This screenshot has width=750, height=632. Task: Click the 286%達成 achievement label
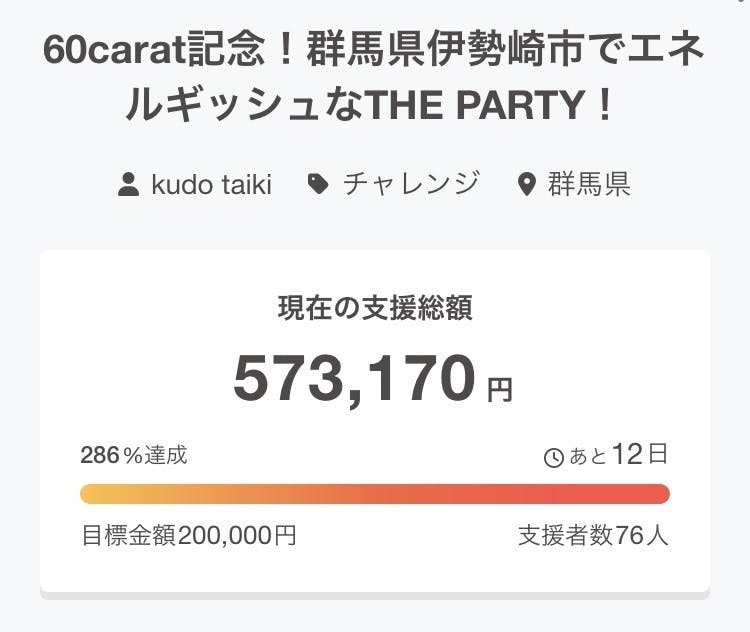point(134,456)
